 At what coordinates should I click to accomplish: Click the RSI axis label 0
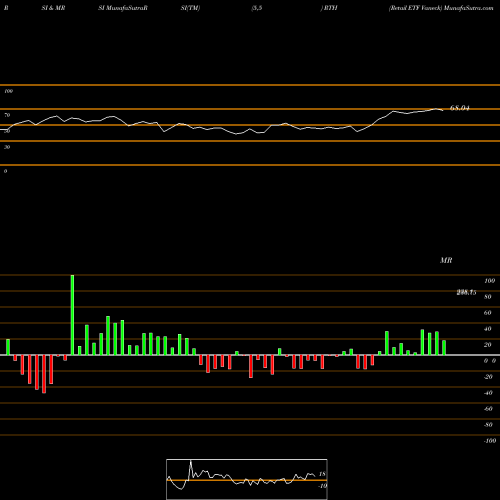coord(6,171)
